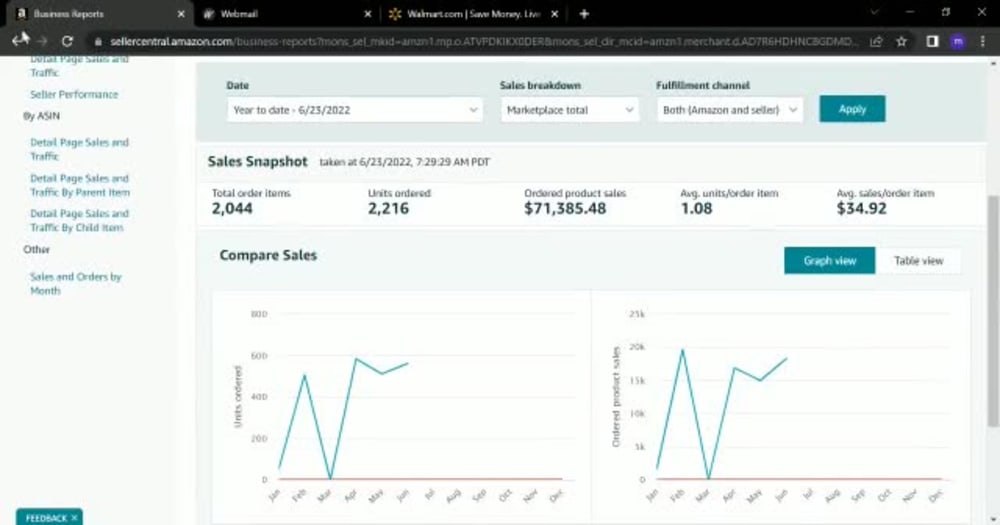The image size is (1000, 525).
Task: Open the Sales breakdown dropdown
Action: click(x=569, y=110)
